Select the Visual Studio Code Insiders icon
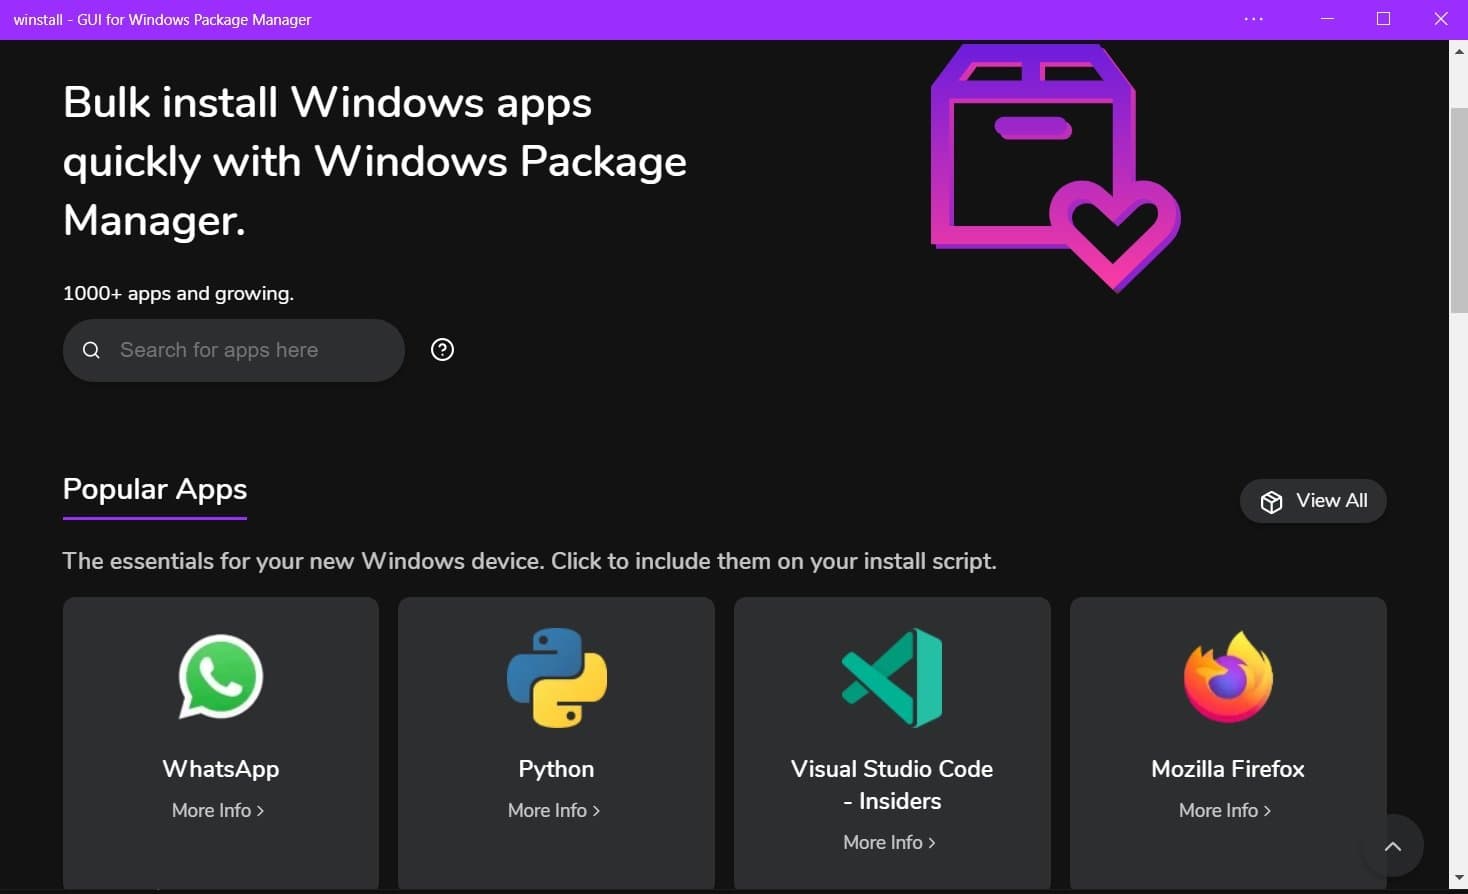 pos(892,677)
